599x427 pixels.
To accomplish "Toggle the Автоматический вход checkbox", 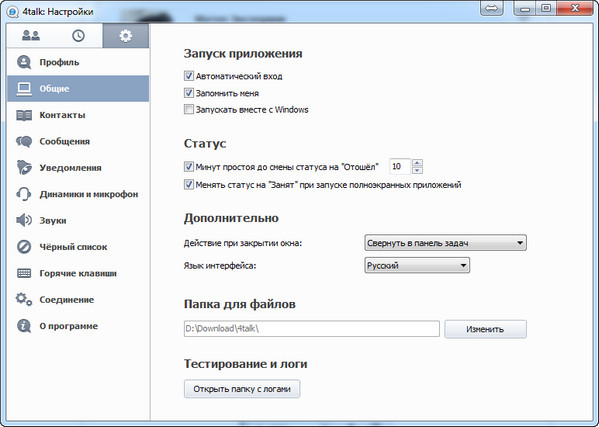I will click(x=189, y=76).
